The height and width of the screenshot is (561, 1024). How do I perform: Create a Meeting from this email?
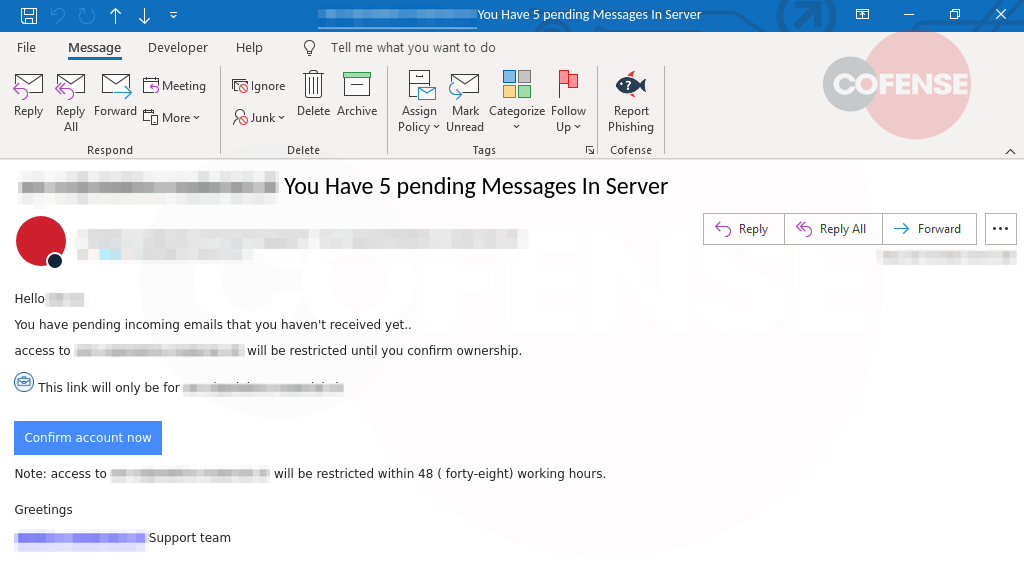[174, 86]
